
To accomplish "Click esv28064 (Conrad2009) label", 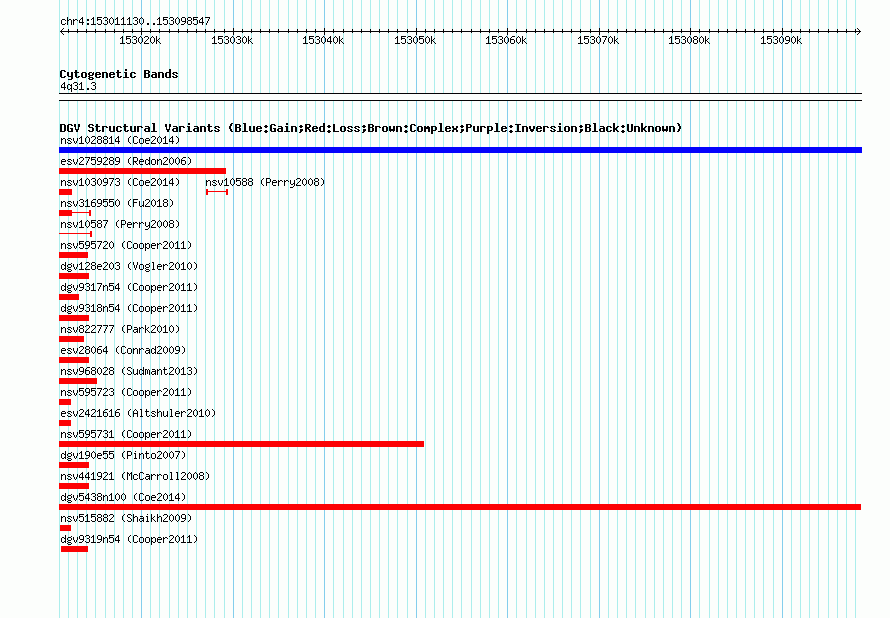I will click(x=123, y=350).
